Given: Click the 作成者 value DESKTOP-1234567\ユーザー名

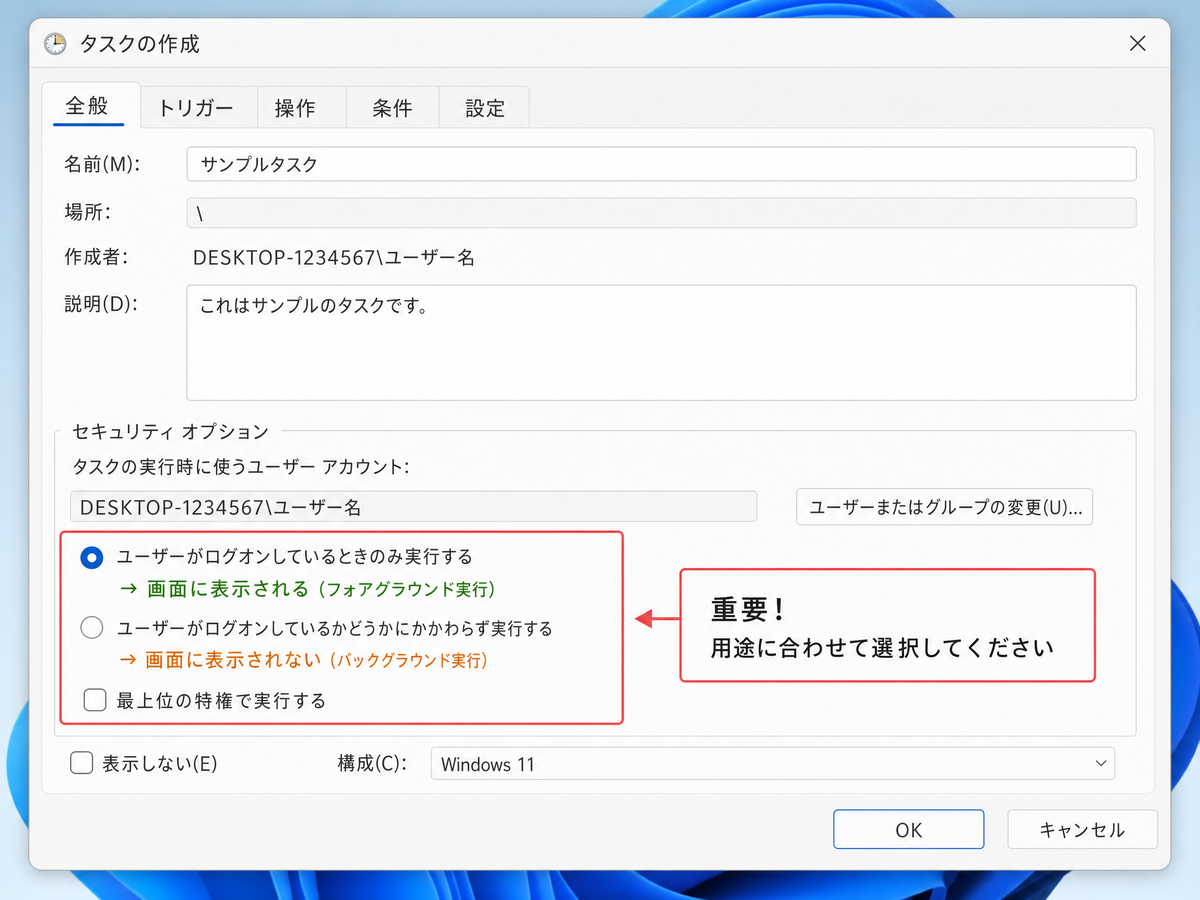Looking at the screenshot, I should click(x=333, y=258).
